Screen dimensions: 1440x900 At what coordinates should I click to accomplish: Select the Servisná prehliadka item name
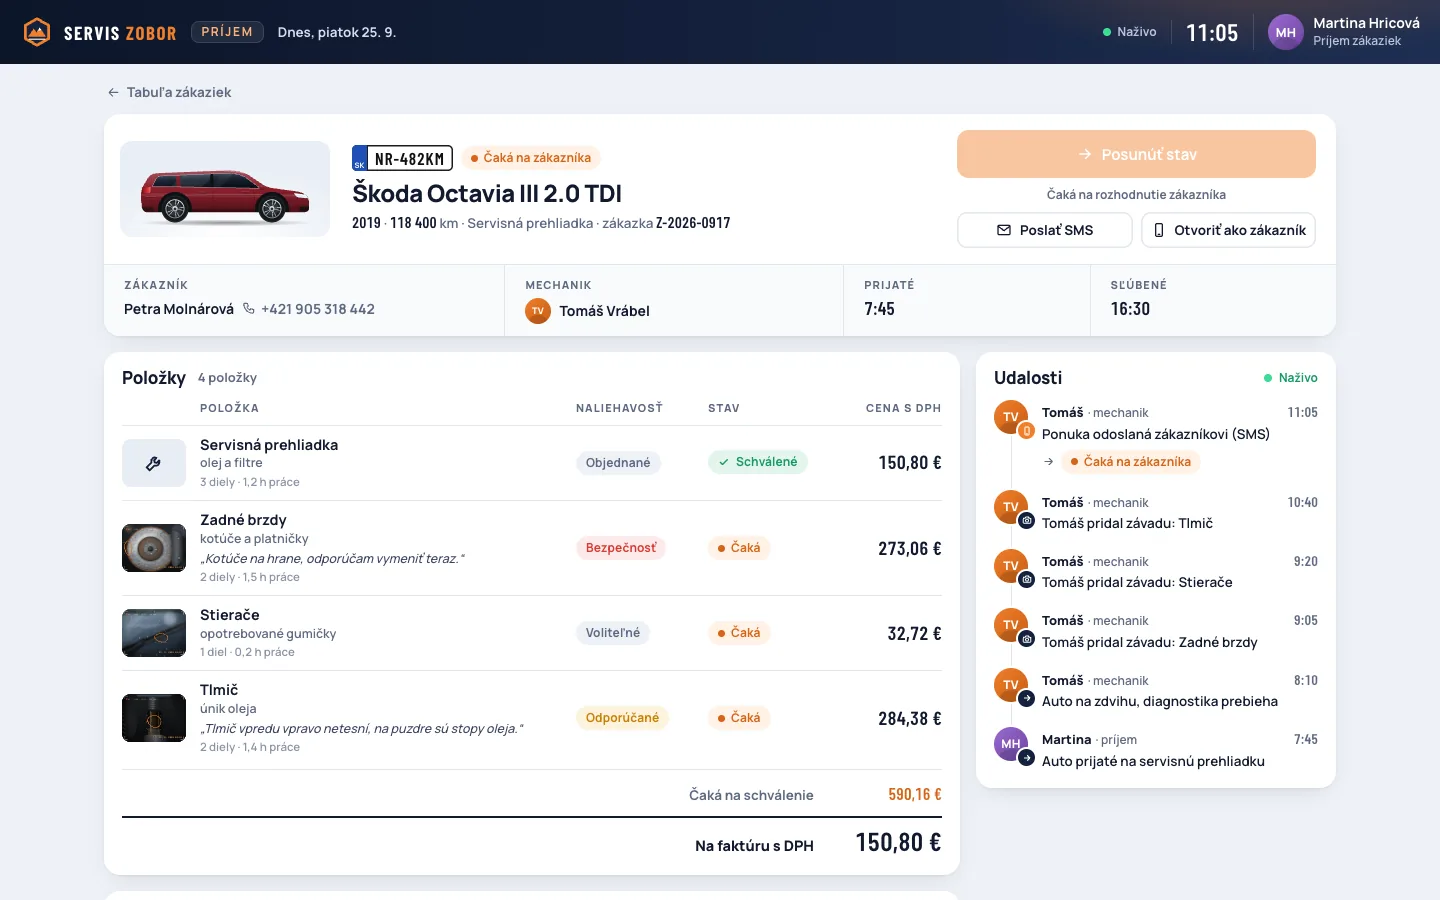click(x=269, y=445)
